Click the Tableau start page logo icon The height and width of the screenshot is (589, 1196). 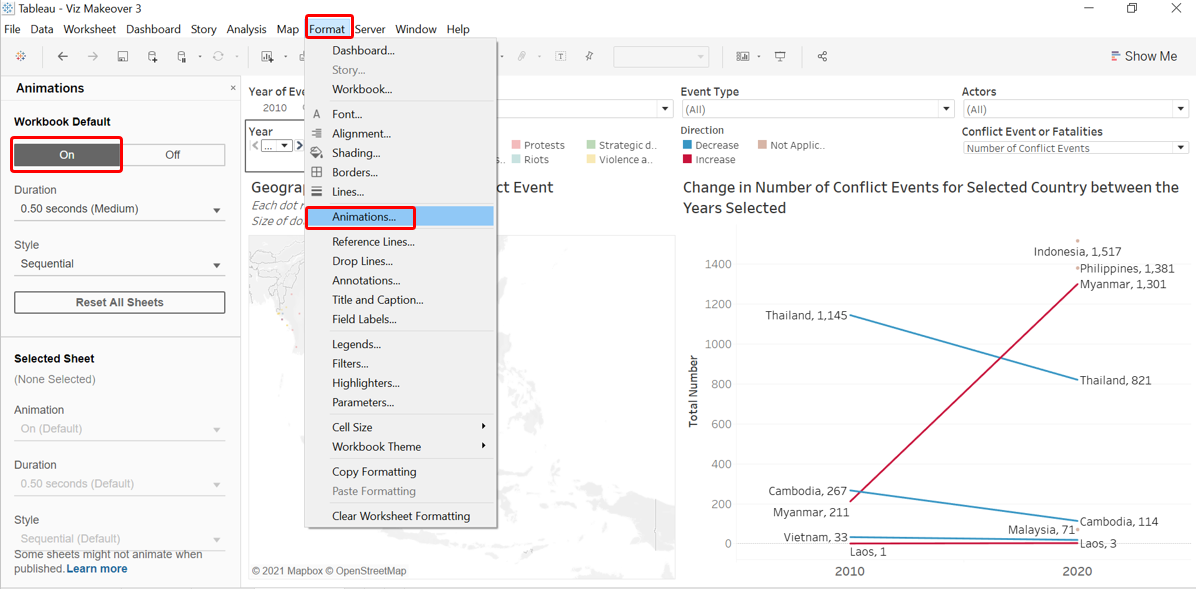20,57
